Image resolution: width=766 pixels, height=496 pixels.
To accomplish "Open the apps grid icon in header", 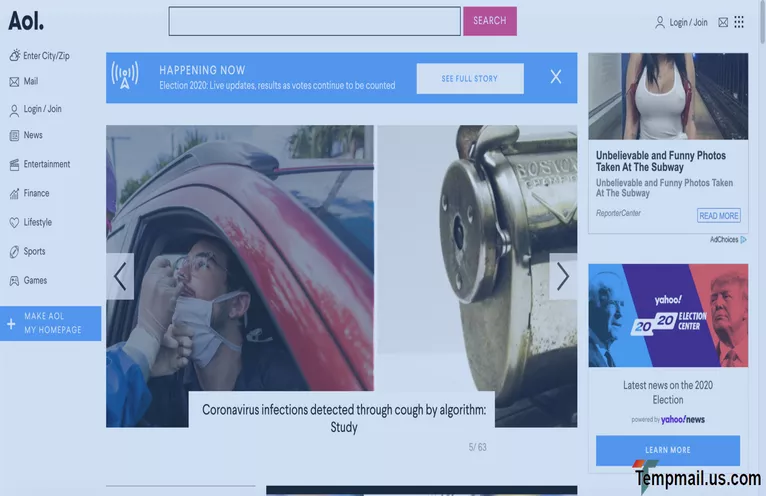I will click(739, 22).
